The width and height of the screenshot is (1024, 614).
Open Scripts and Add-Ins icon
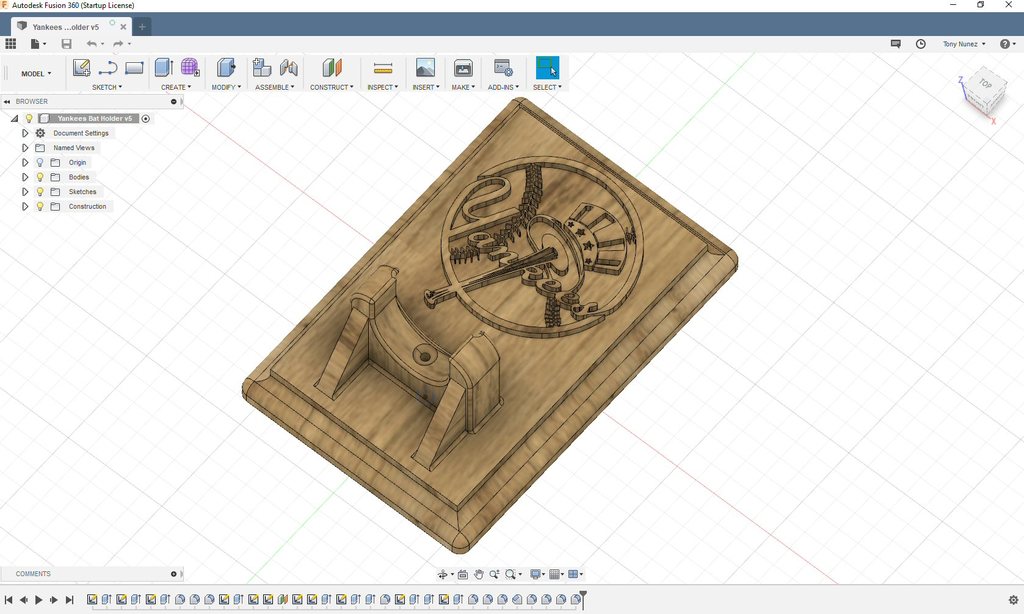click(x=503, y=67)
